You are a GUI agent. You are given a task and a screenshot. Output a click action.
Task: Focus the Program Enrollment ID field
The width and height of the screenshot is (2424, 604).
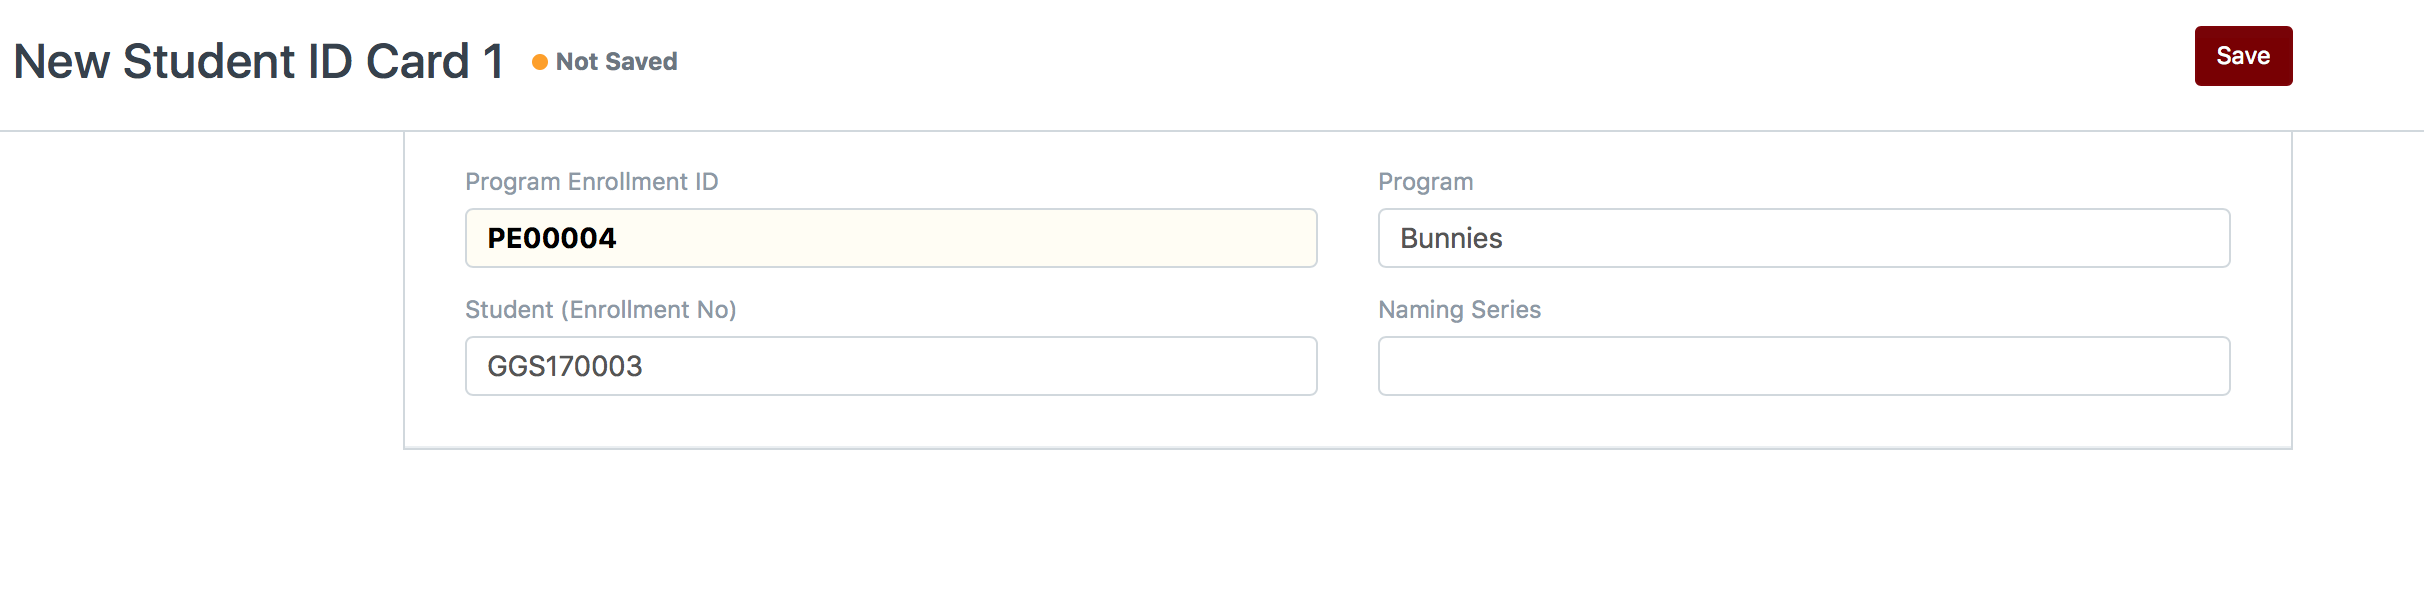pos(891,238)
